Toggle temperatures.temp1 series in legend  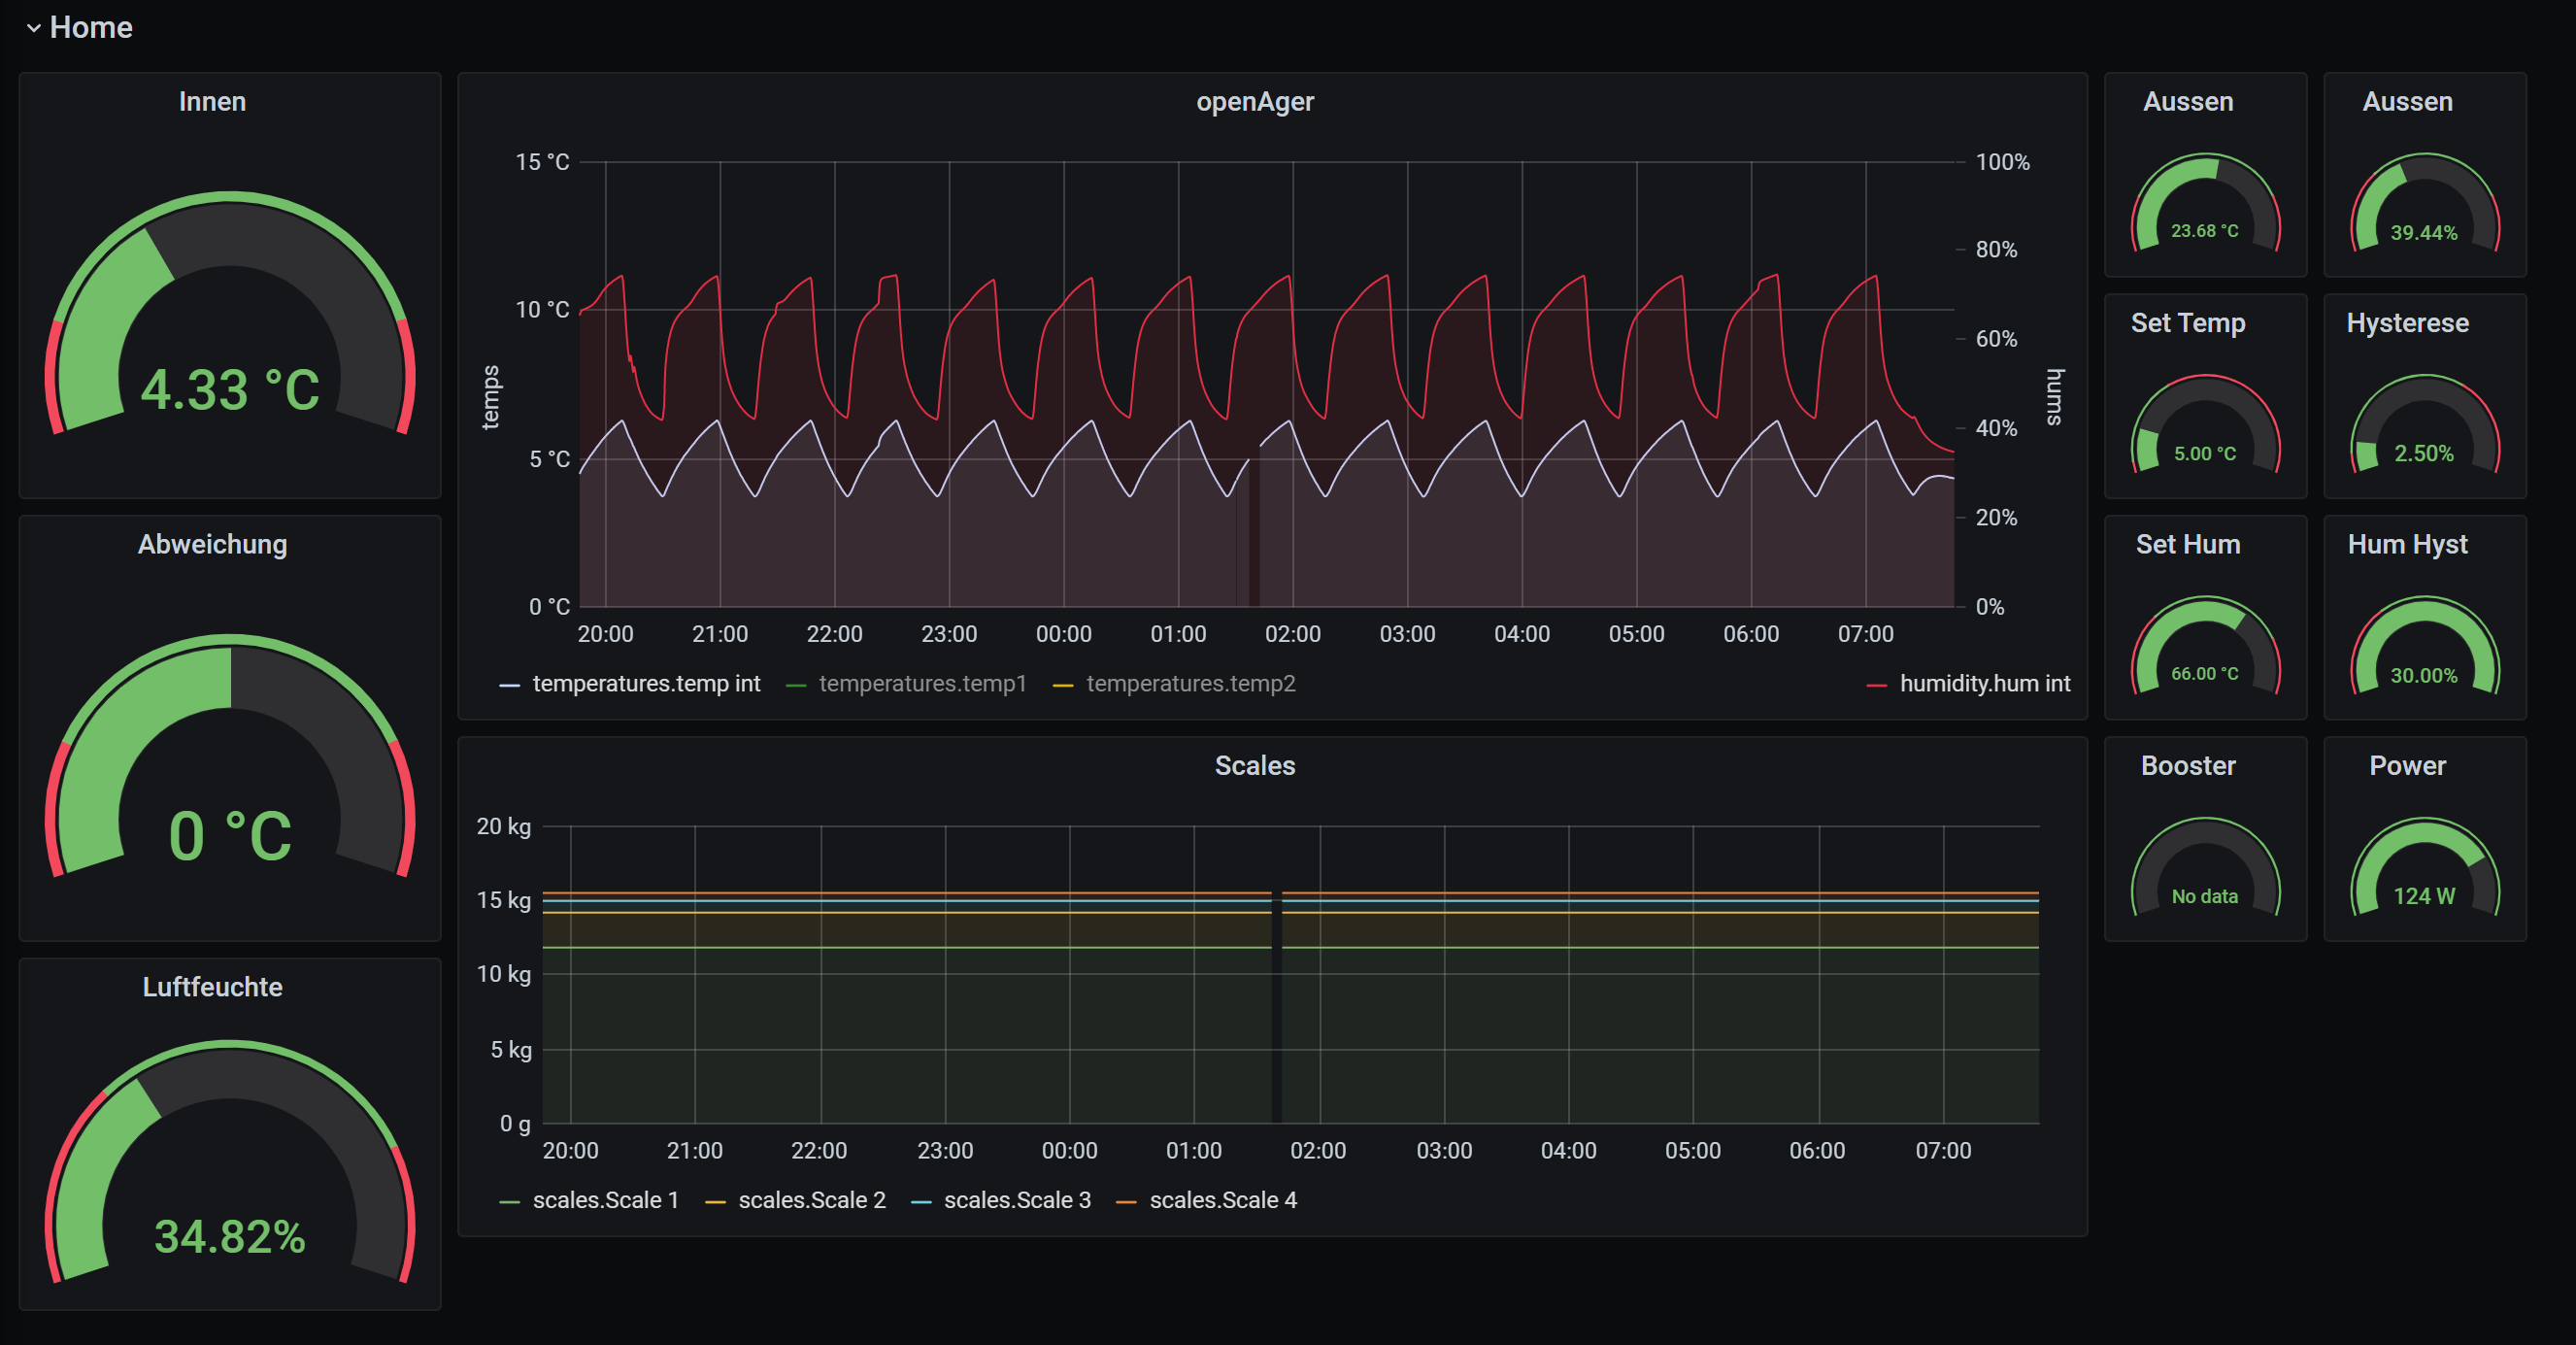[x=921, y=684]
